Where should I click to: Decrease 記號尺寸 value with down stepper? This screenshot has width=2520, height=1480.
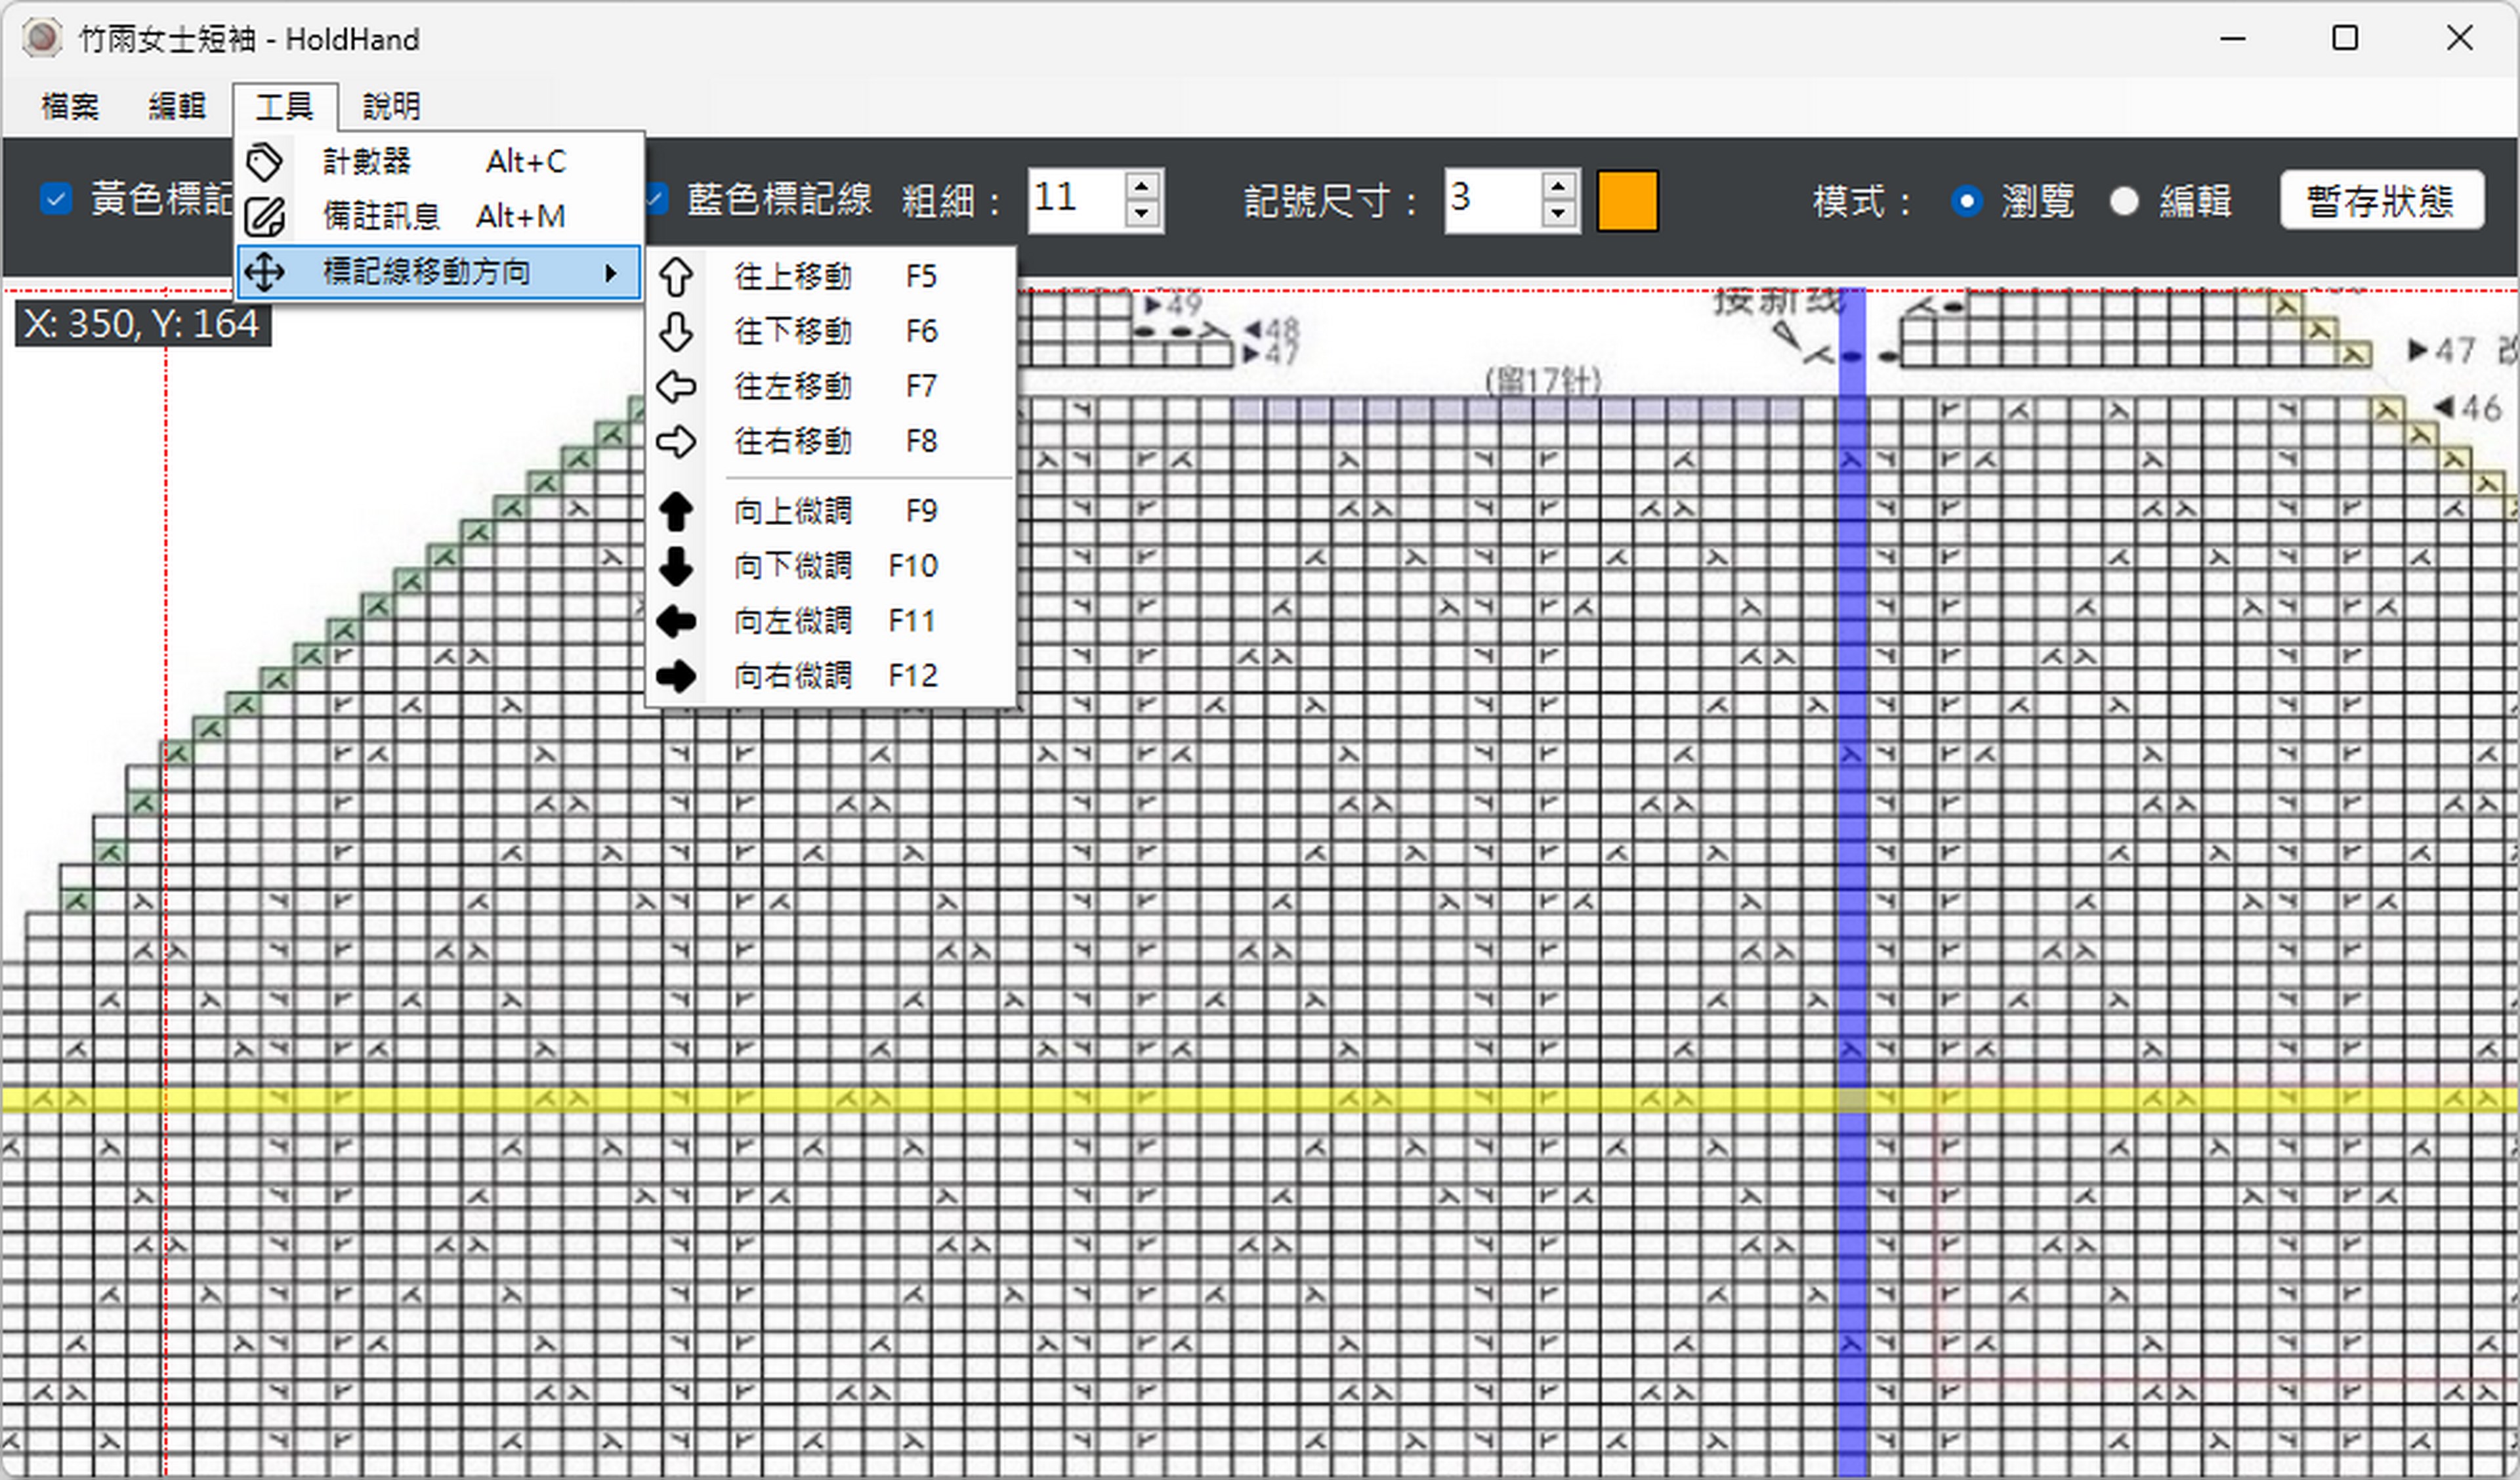point(1558,214)
